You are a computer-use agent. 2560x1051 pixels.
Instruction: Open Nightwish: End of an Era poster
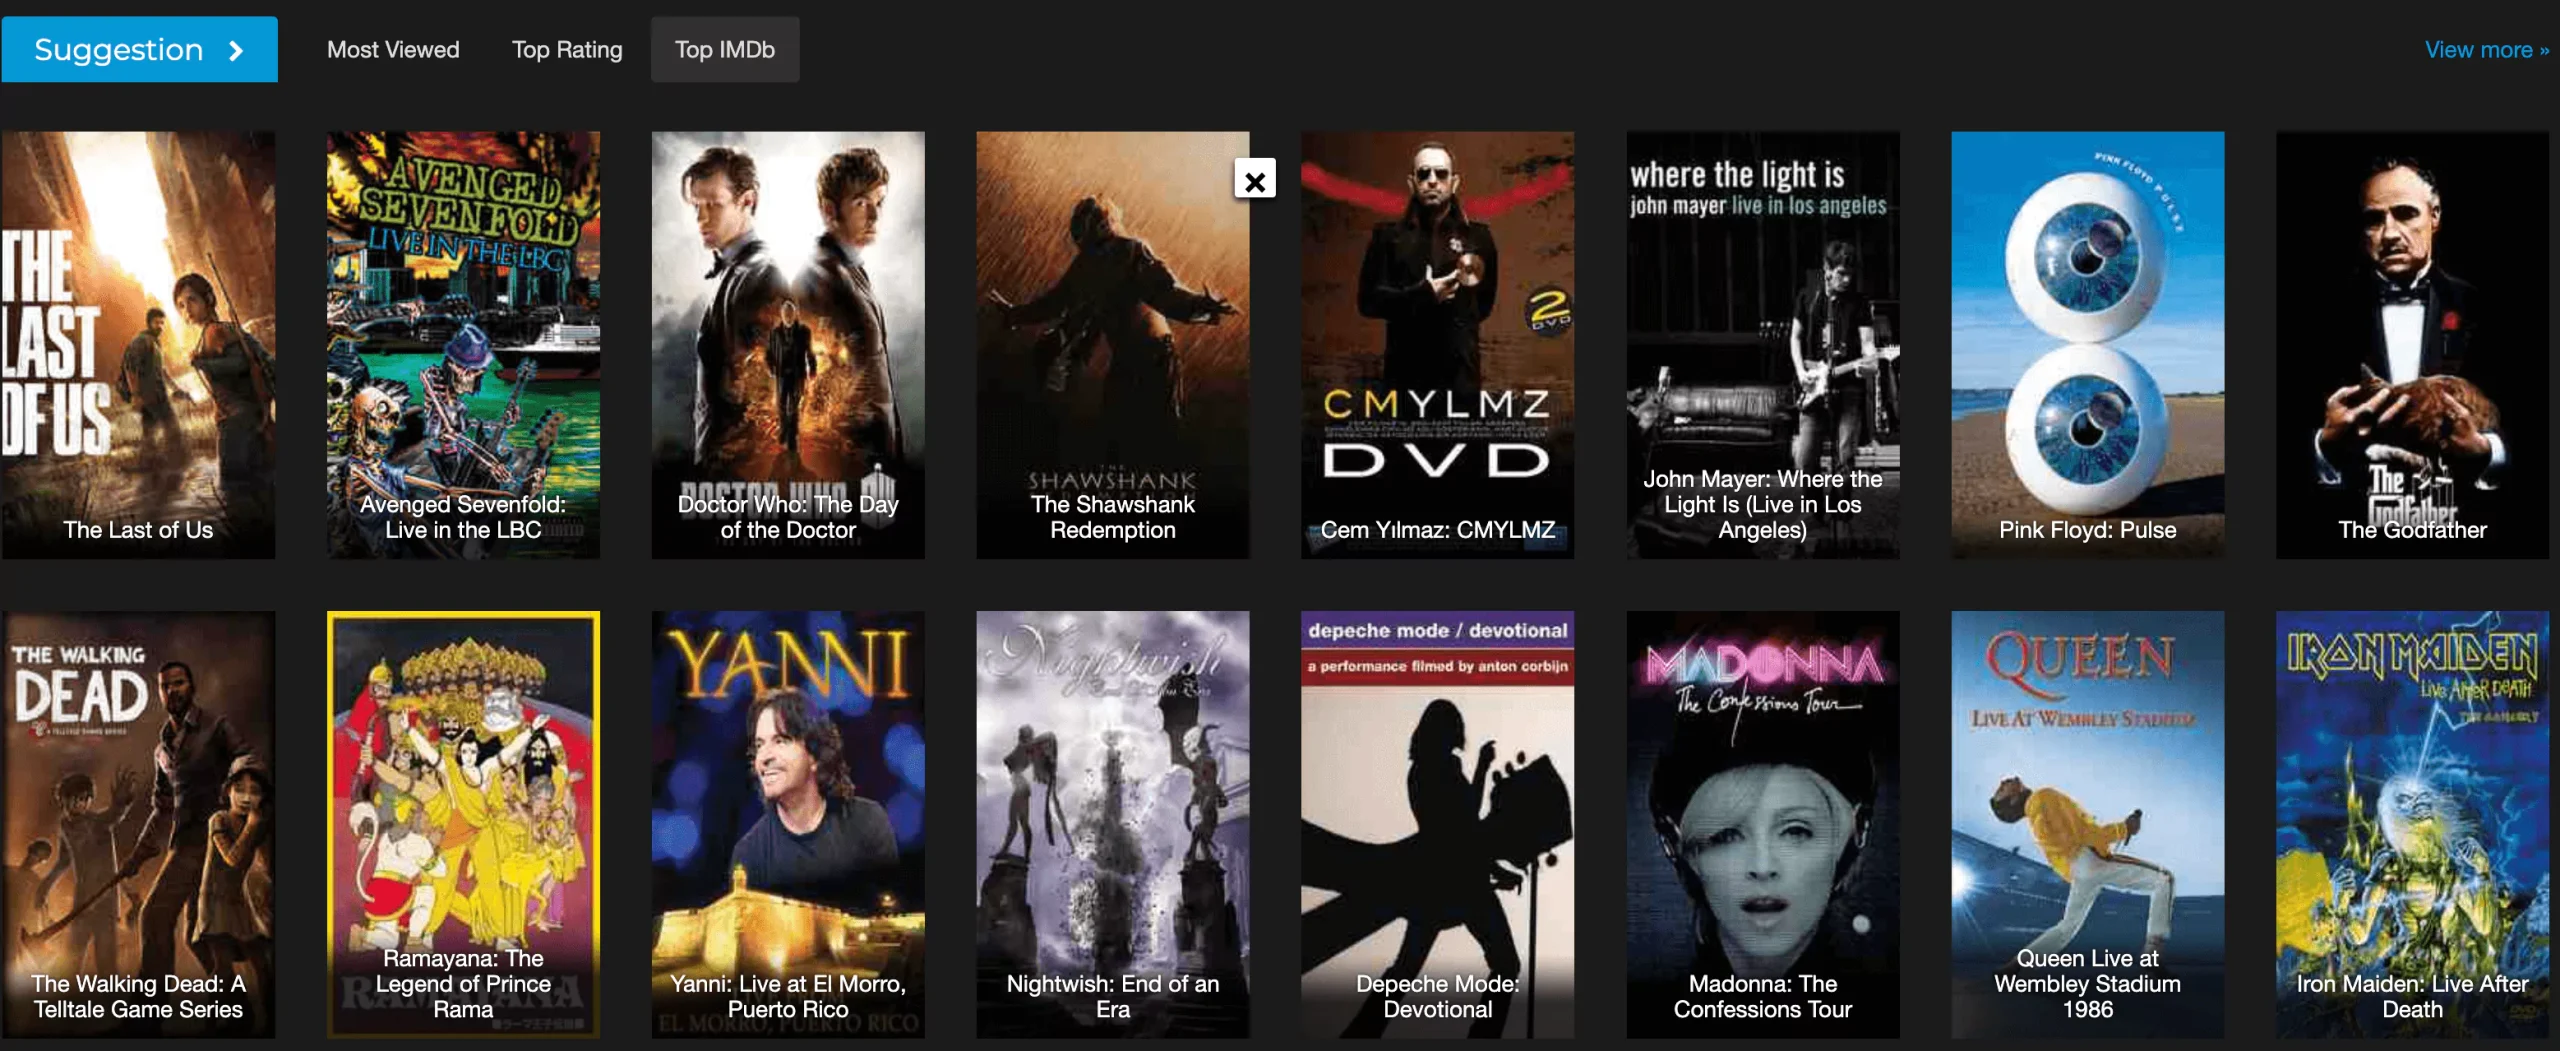coord(1113,825)
